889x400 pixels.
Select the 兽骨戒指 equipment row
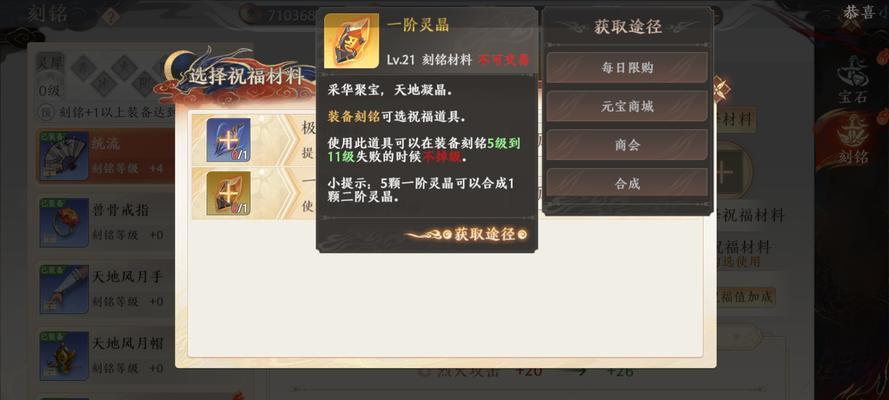click(105, 223)
